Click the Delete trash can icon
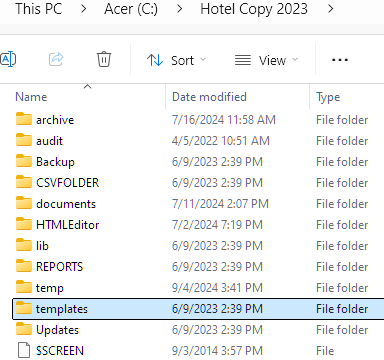 tap(104, 60)
